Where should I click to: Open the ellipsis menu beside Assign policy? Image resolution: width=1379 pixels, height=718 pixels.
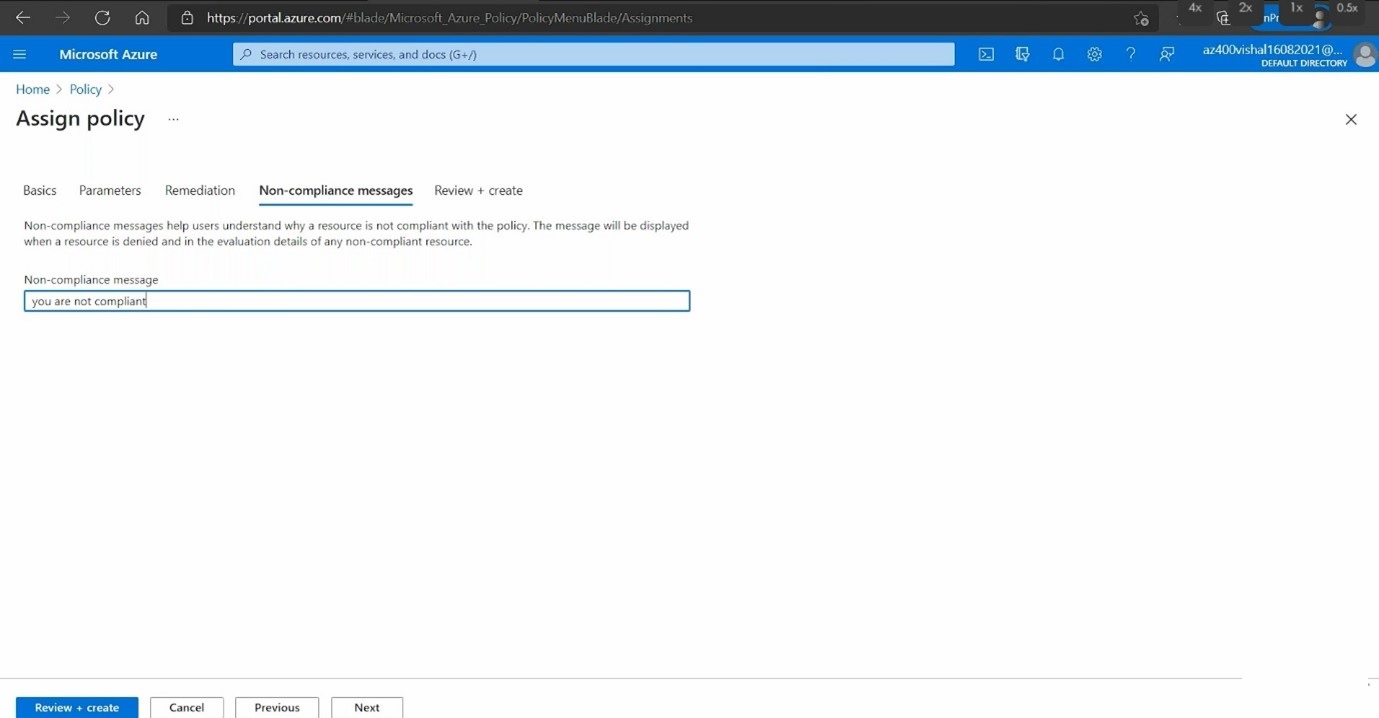[x=173, y=119]
